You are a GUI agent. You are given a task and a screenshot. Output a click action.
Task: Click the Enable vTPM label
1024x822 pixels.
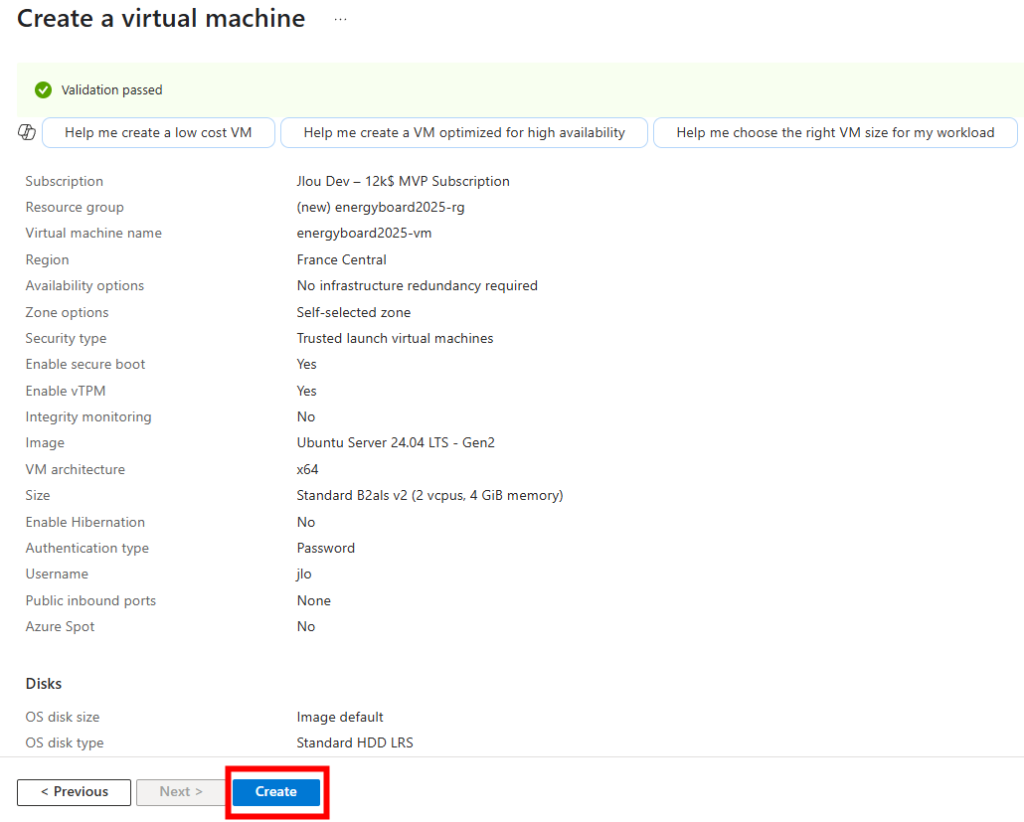point(65,390)
